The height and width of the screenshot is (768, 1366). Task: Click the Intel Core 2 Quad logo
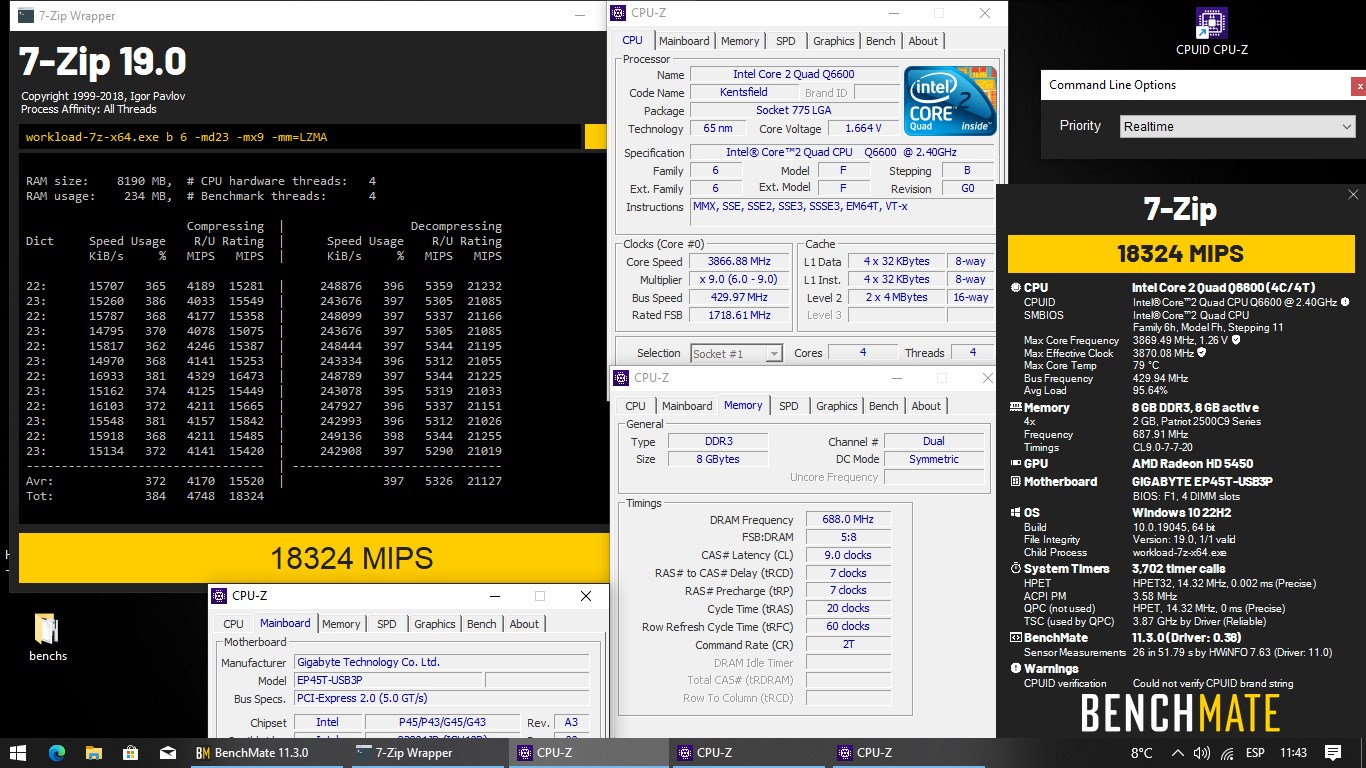coord(950,101)
